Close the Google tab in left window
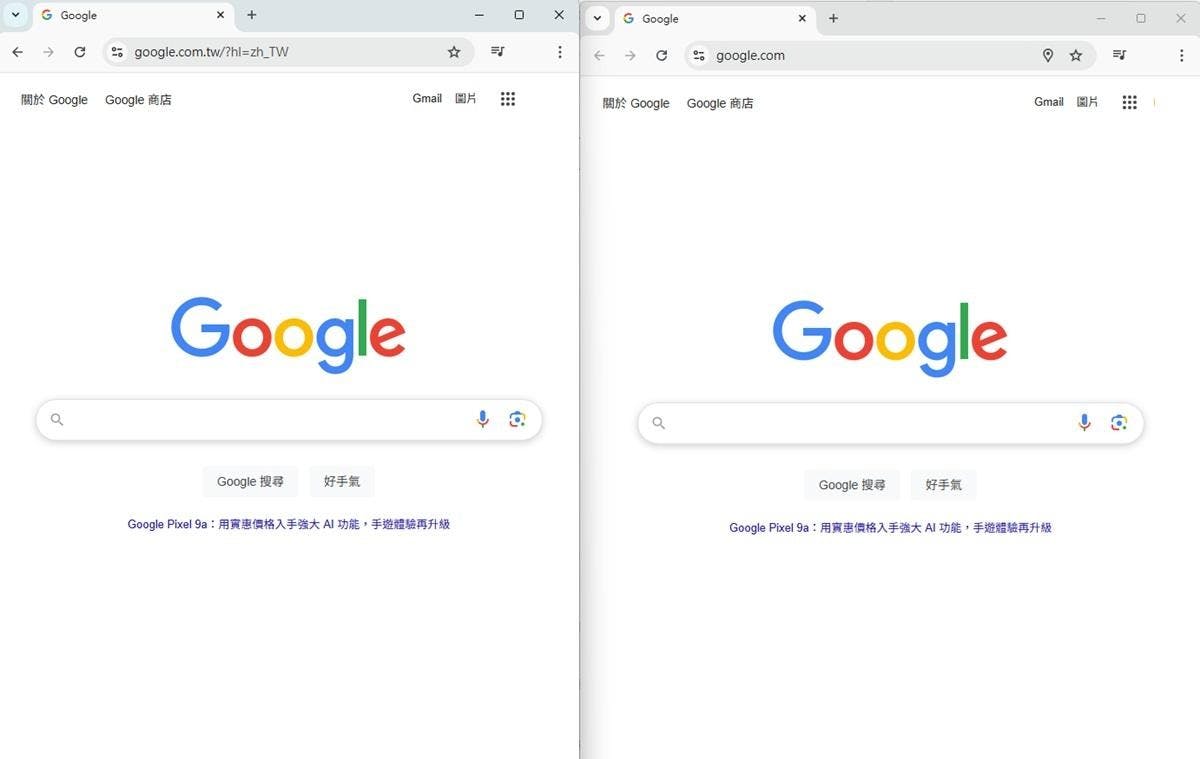Viewport: 1200px width, 759px height. tap(220, 15)
